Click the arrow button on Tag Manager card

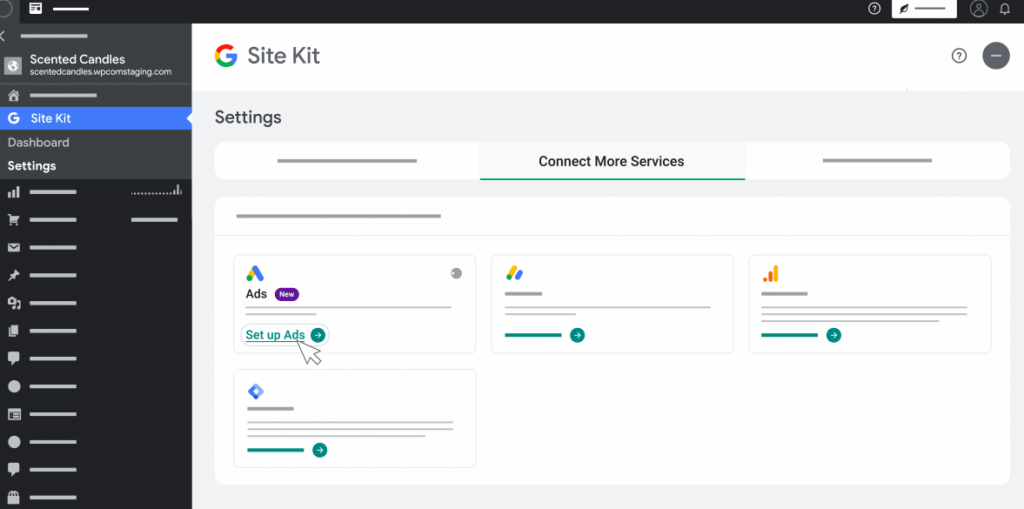(319, 450)
